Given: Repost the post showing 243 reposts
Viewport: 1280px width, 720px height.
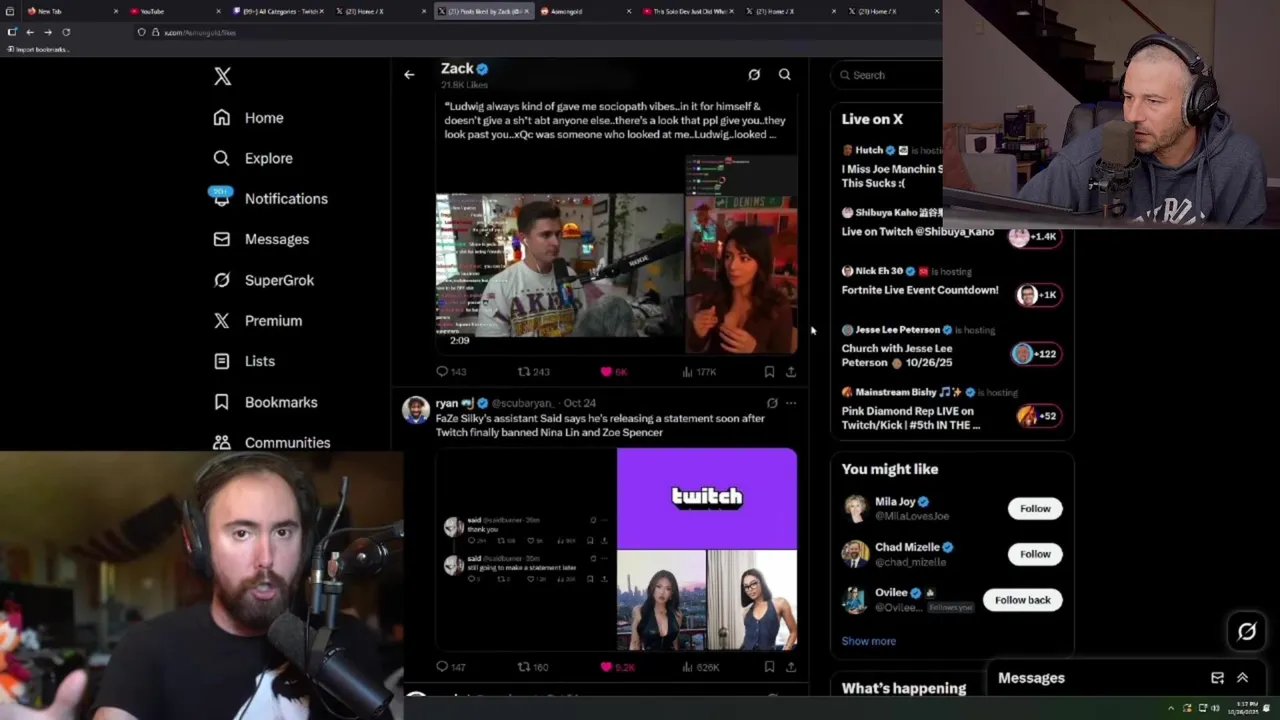Looking at the screenshot, I should [533, 372].
